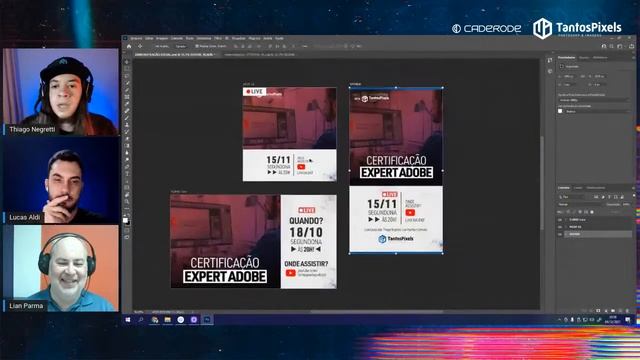
Task: Click the delete layer trash icon
Action: 627,311
